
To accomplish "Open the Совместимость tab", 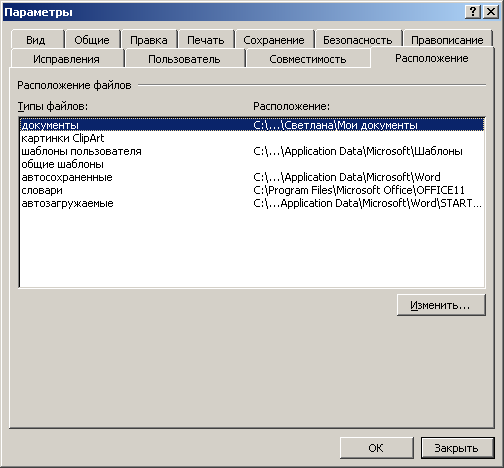I will 308,59.
